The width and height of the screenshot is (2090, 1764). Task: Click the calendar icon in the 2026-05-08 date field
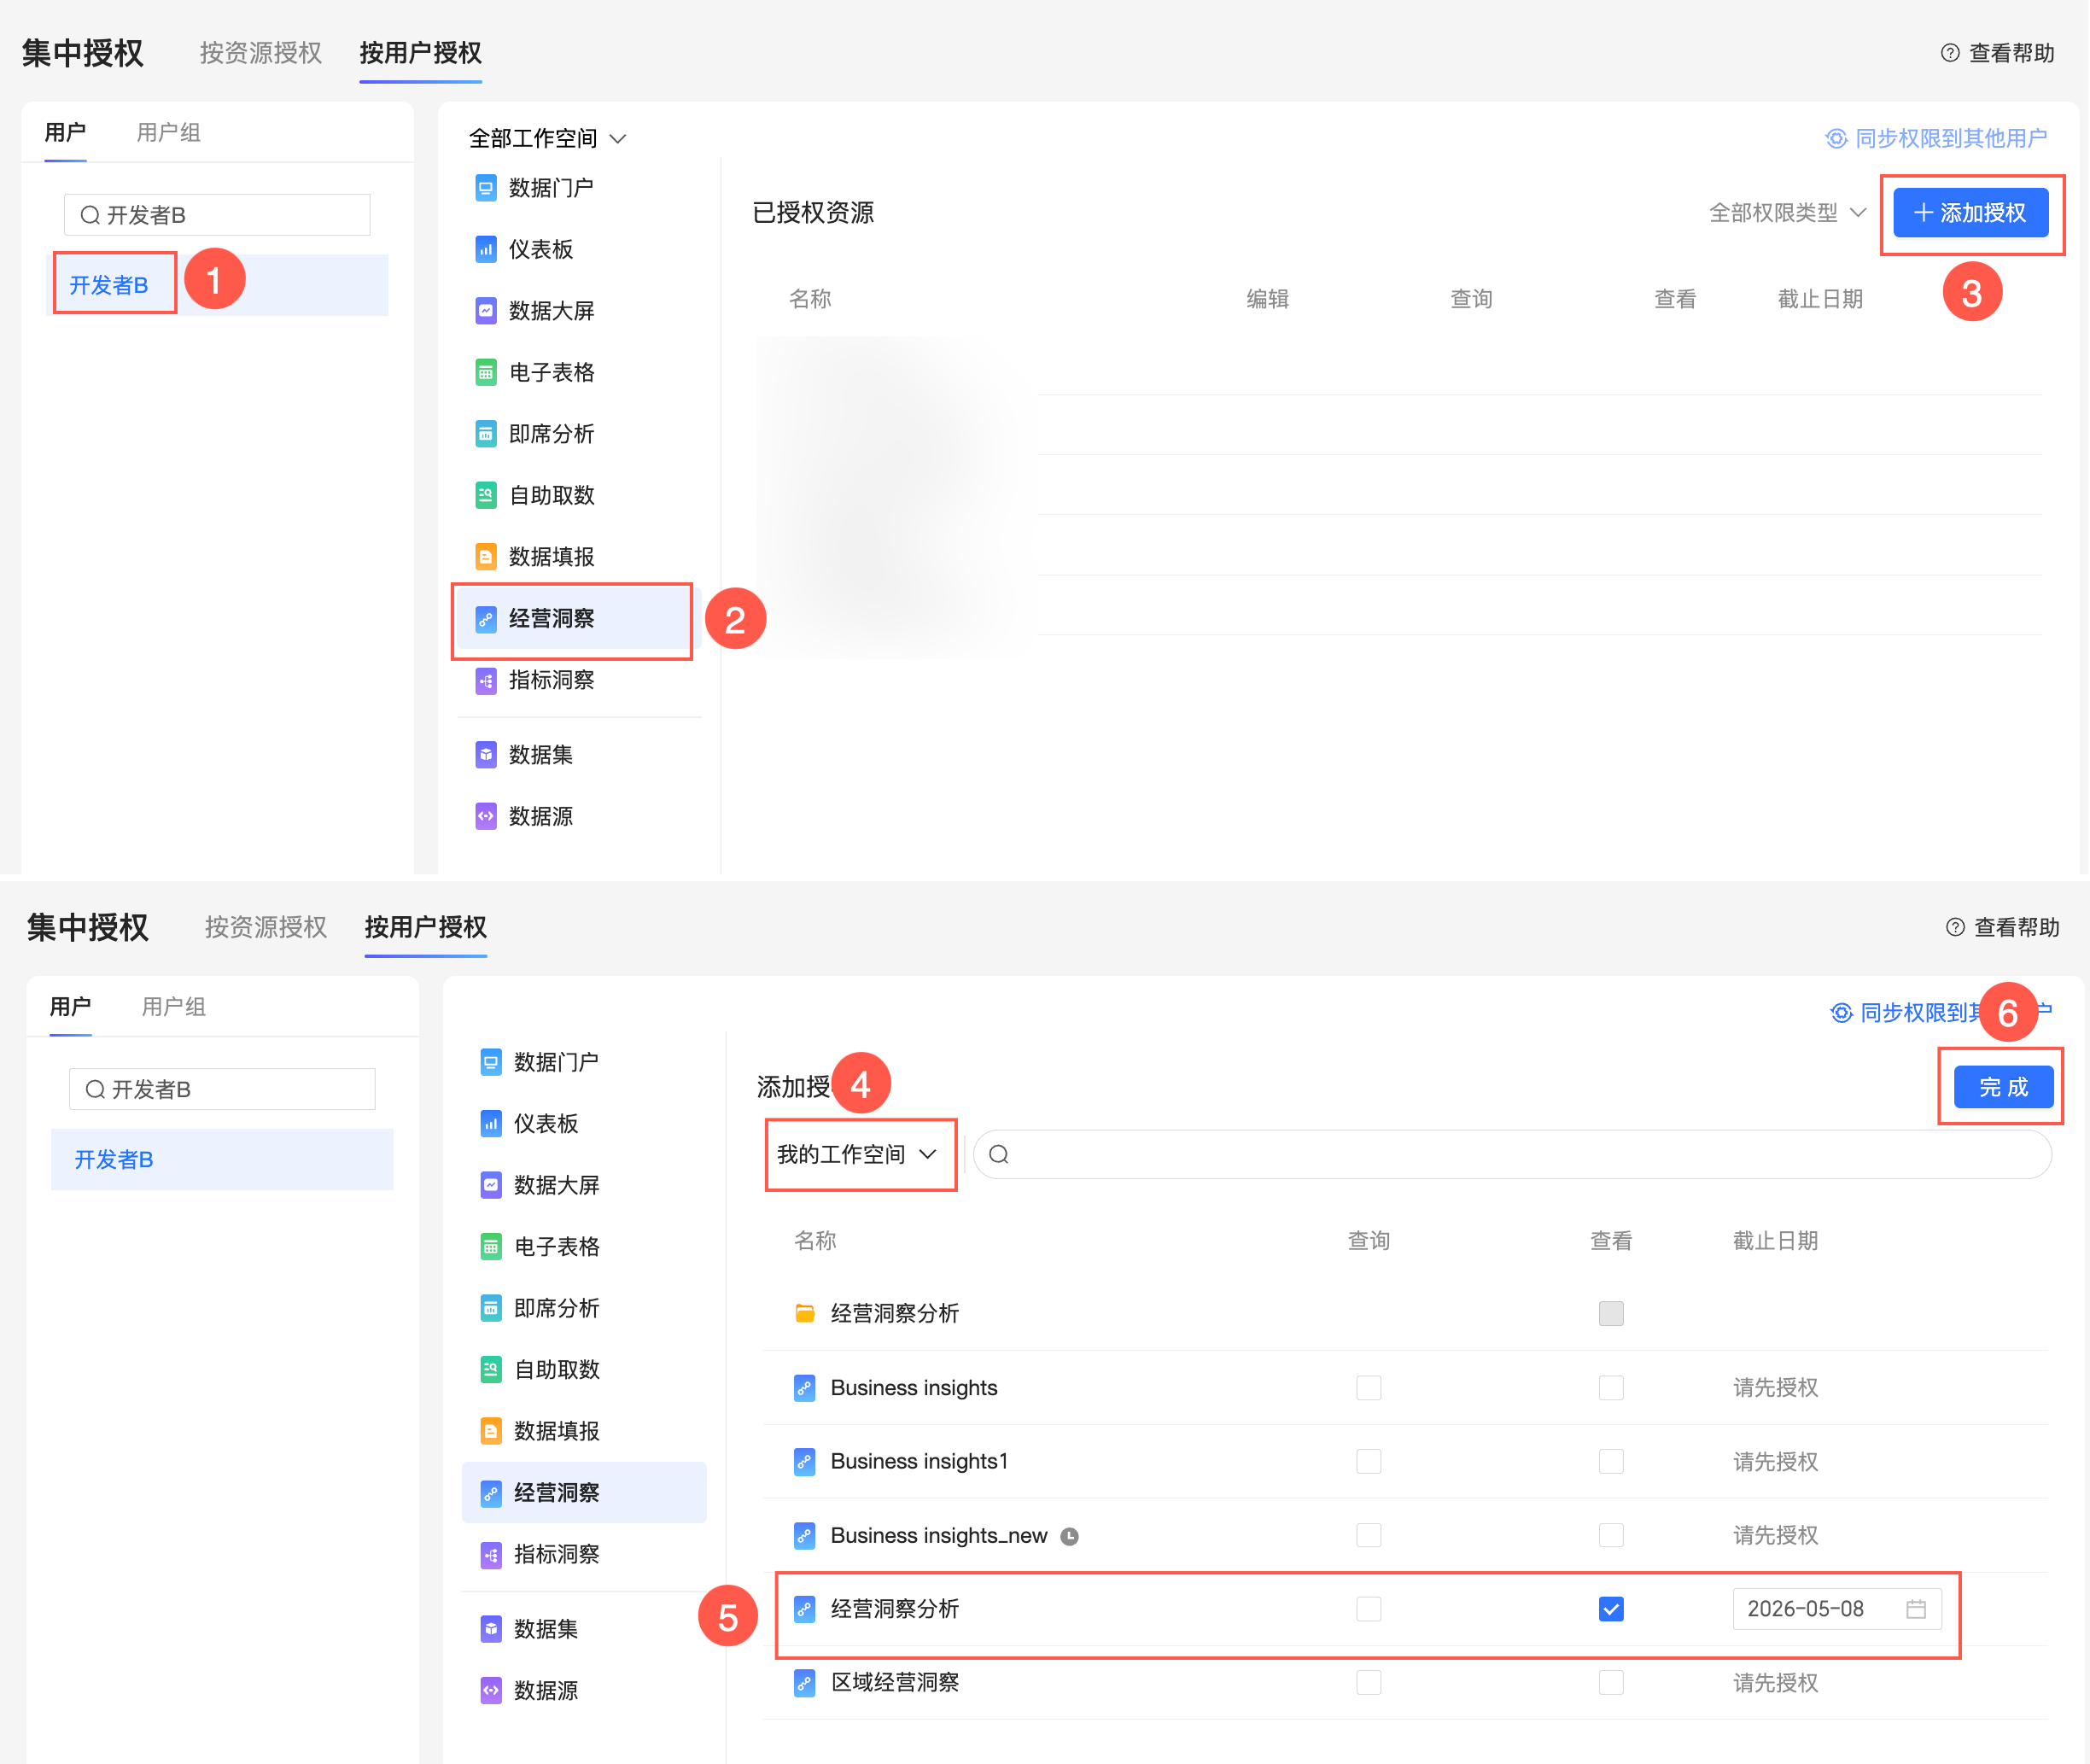(x=1915, y=1609)
